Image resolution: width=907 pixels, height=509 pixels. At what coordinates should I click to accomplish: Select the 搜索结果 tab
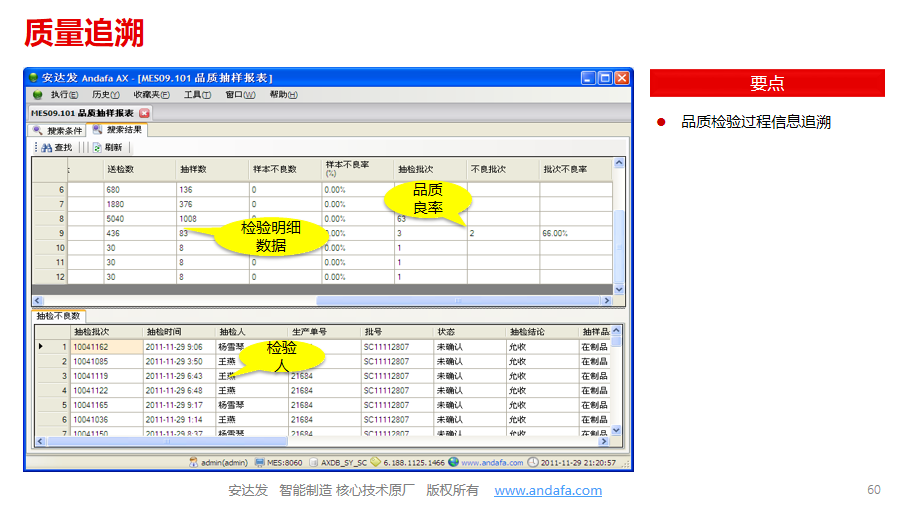point(119,130)
